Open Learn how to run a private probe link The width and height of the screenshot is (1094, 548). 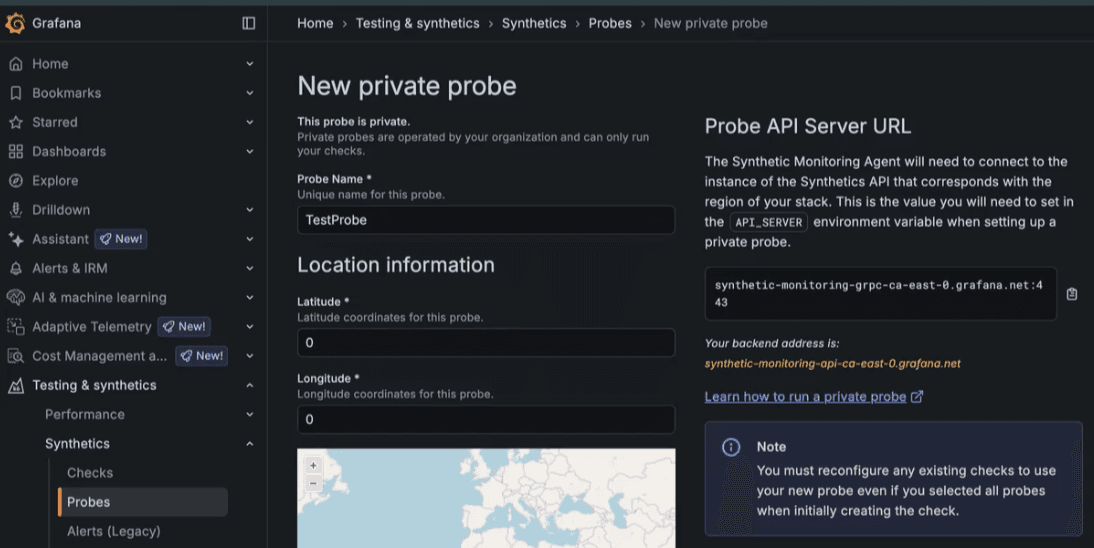coord(805,397)
